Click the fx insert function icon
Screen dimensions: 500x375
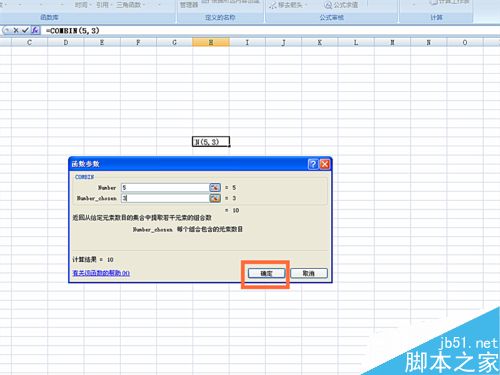(35, 30)
